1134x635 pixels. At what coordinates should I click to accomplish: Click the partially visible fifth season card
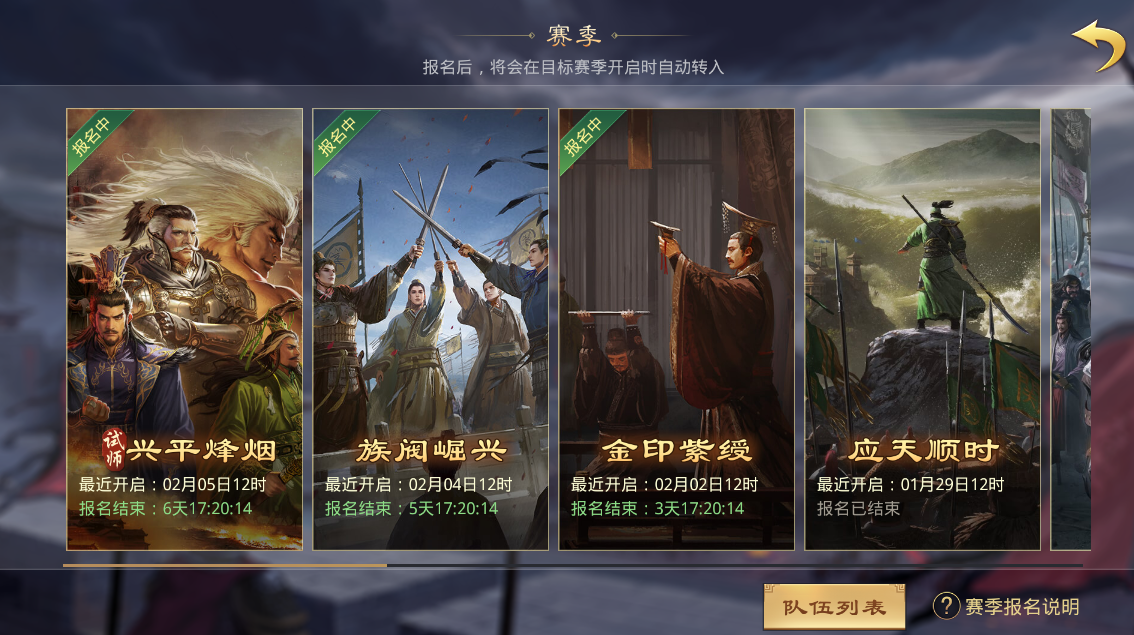pos(1070,329)
